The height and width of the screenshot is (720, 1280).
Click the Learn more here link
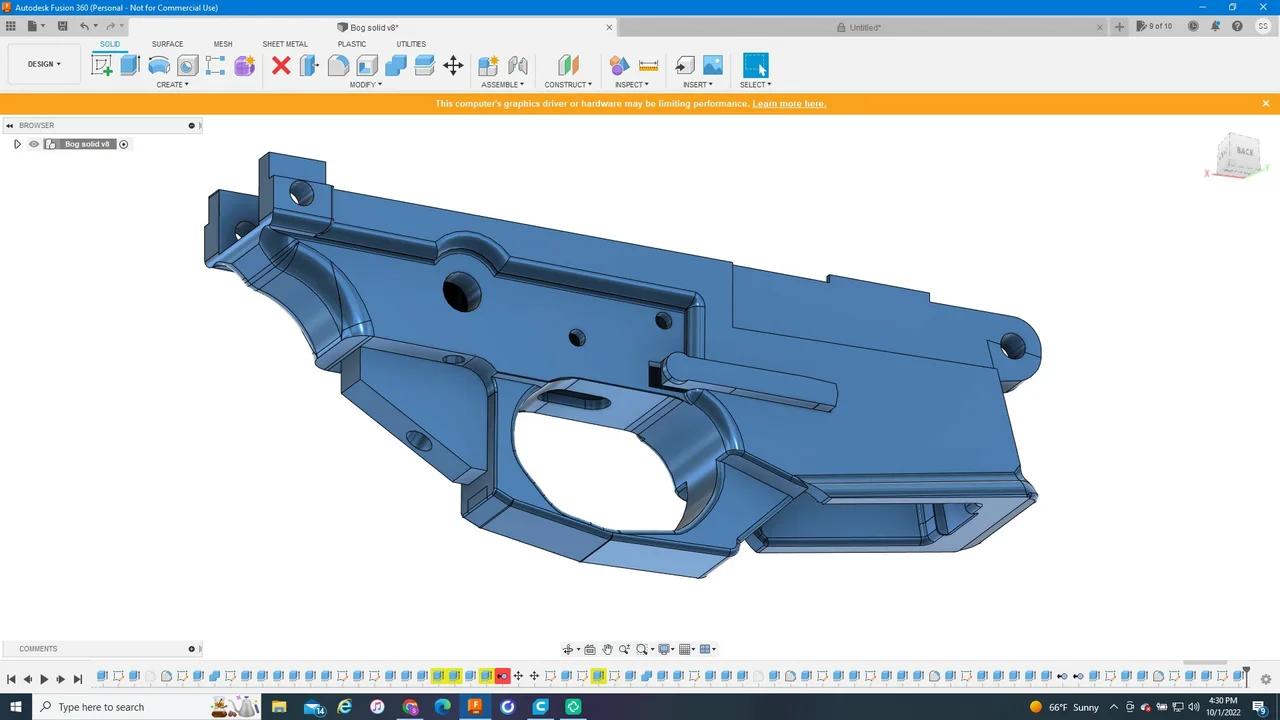788,103
